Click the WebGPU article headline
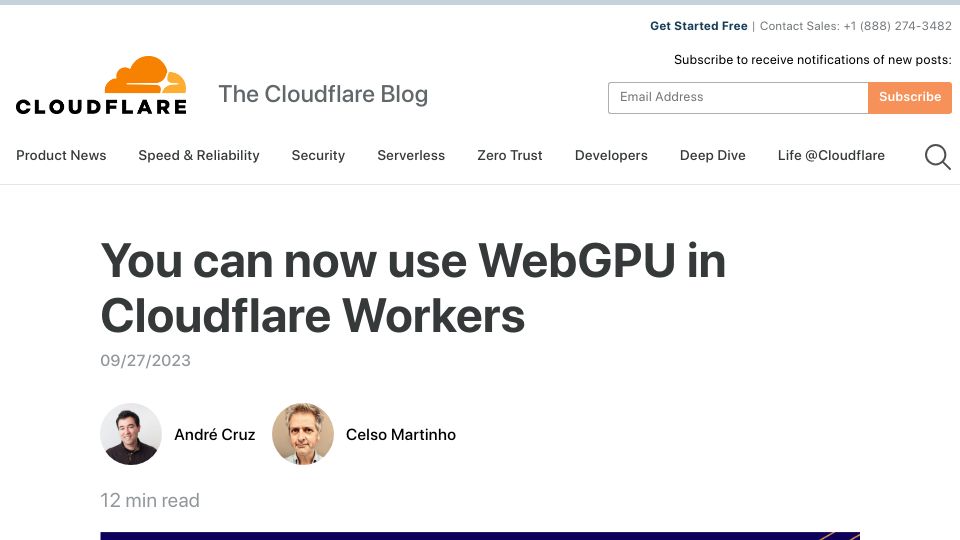Viewport: 960px width, 540px height. click(x=413, y=288)
